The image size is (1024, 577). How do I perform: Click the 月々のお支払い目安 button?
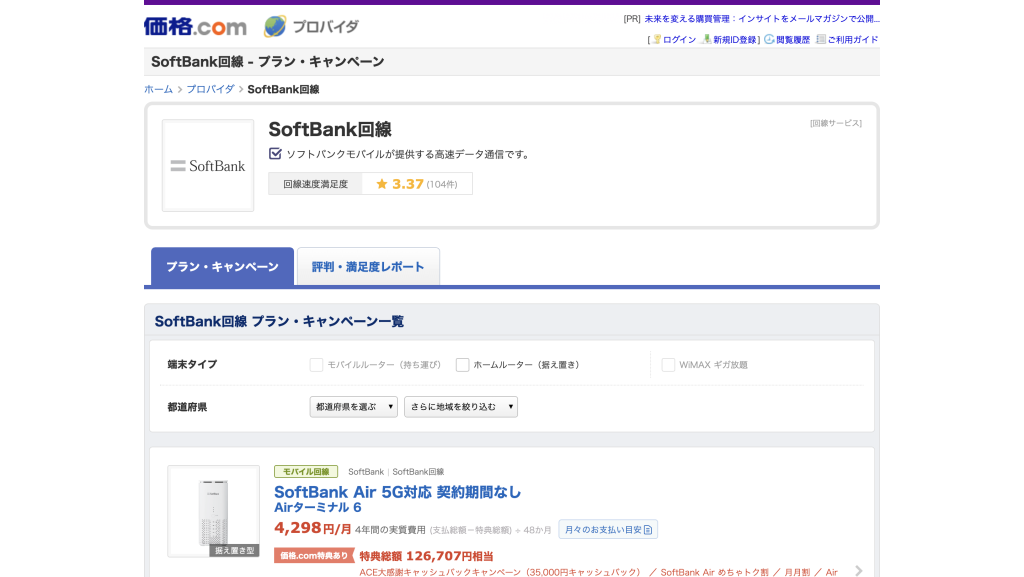(x=608, y=529)
